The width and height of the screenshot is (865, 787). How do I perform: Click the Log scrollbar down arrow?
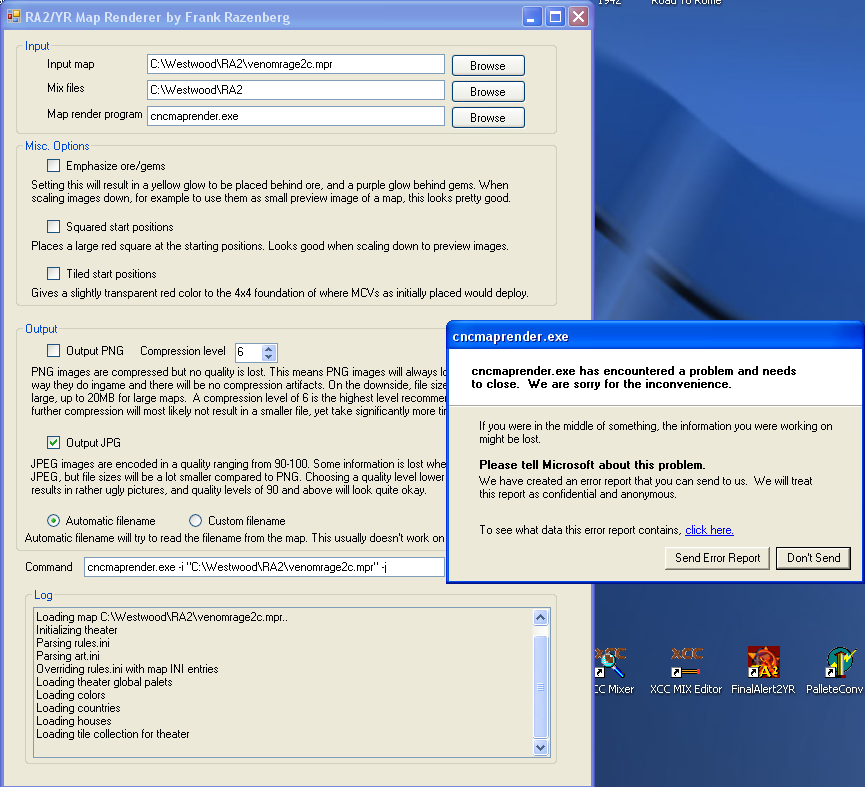(x=541, y=748)
